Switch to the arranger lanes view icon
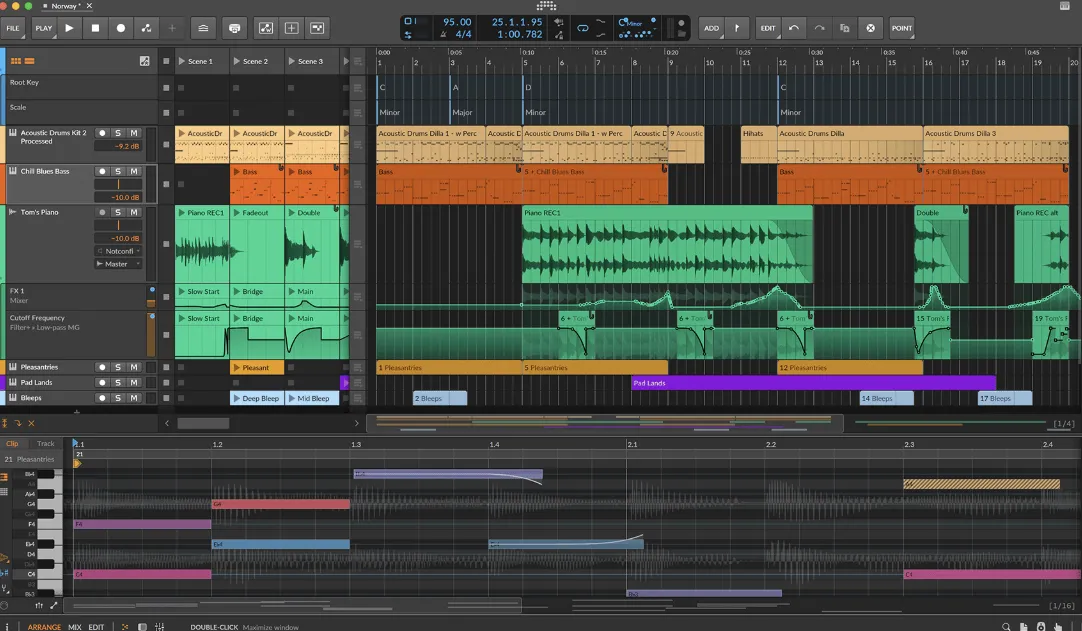 pyautogui.click(x=30, y=61)
